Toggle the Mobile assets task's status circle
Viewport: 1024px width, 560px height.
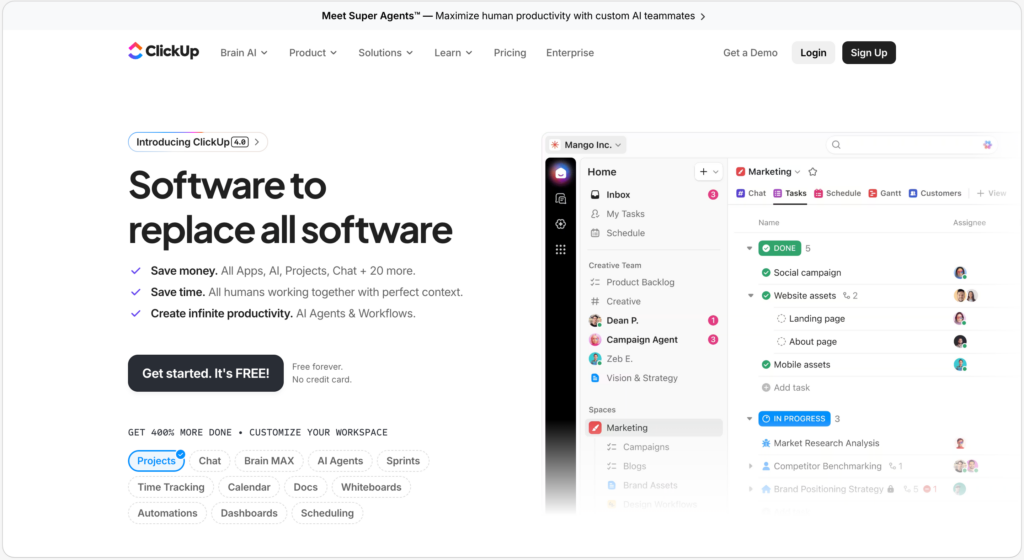pos(766,365)
